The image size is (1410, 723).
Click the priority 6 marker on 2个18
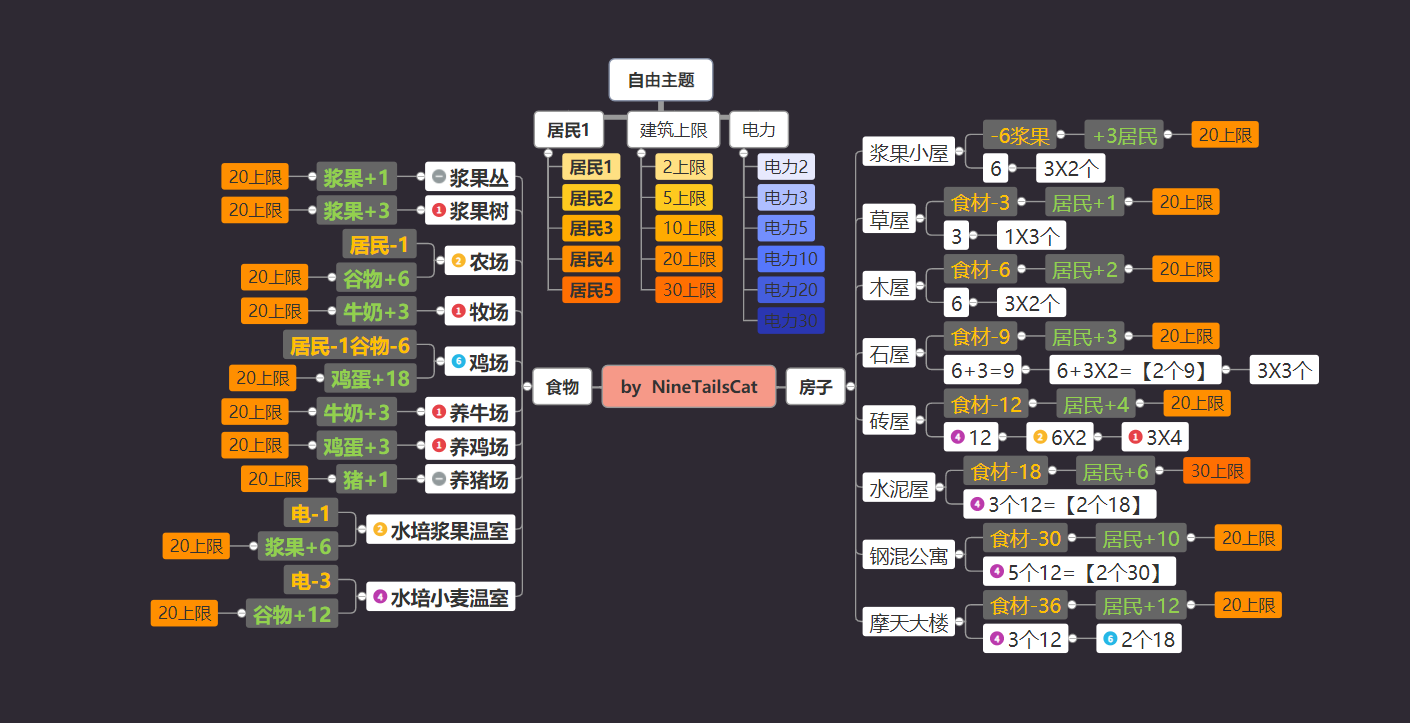coord(1110,639)
